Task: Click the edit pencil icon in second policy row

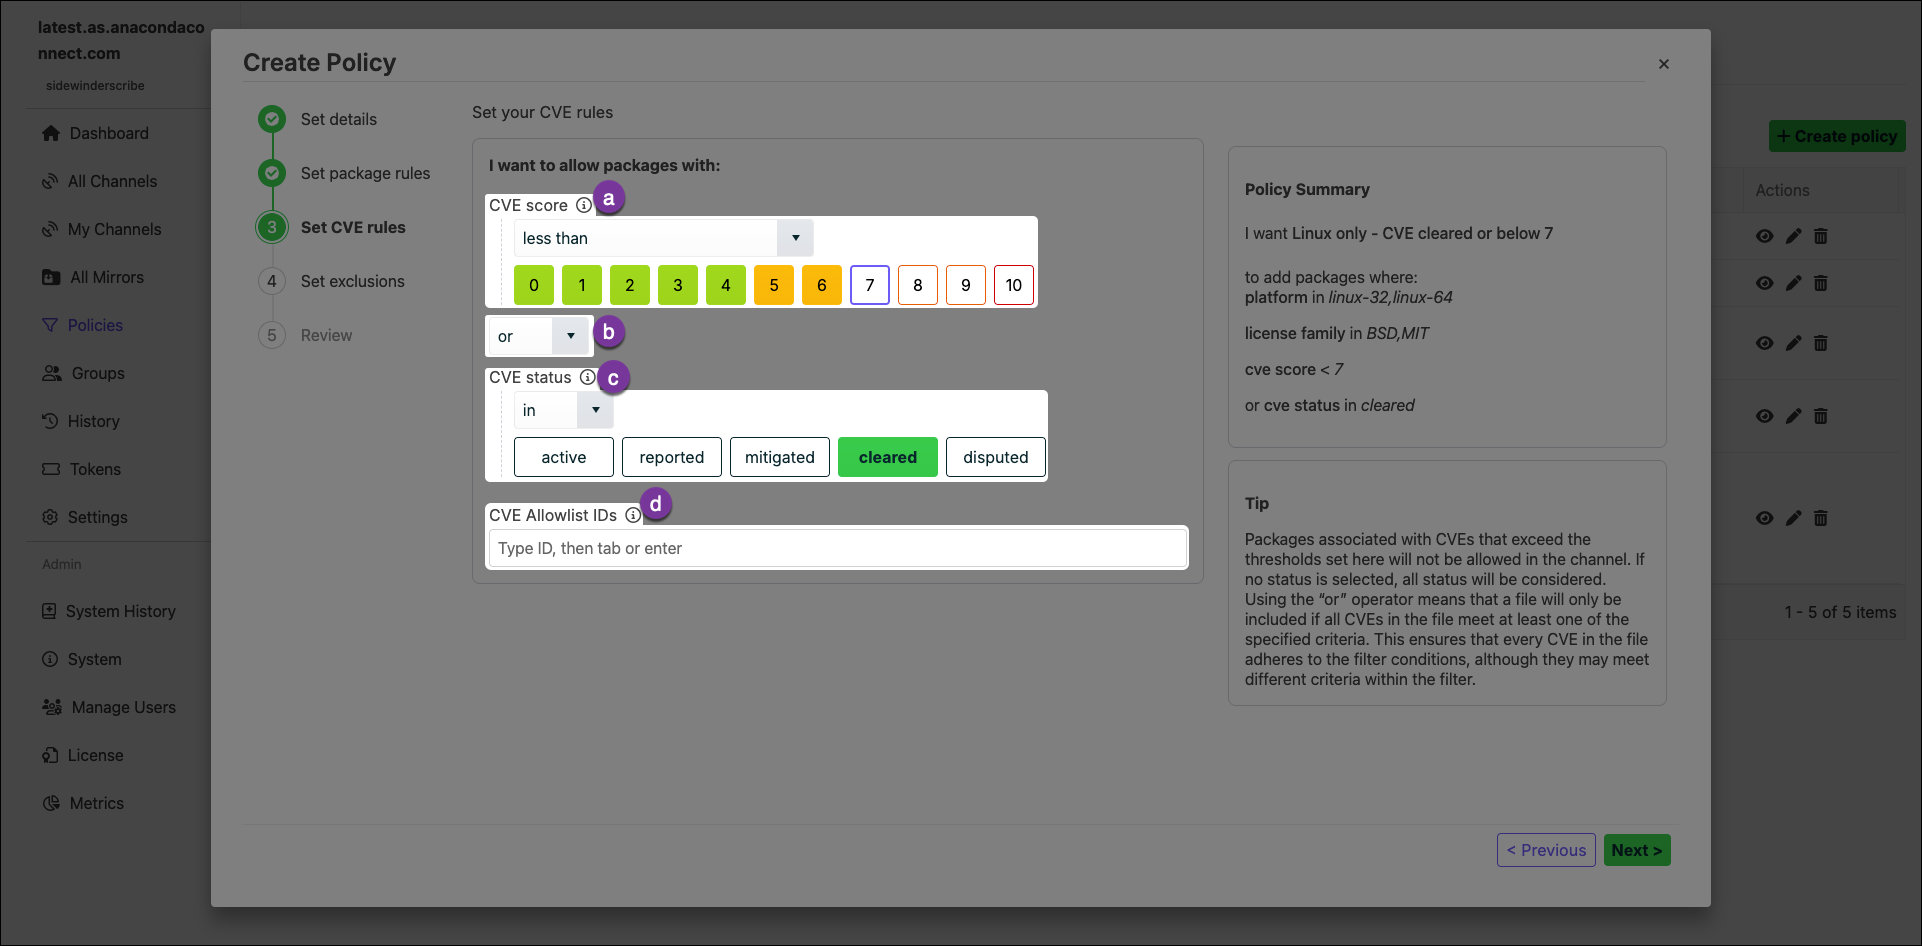Action: coord(1794,283)
